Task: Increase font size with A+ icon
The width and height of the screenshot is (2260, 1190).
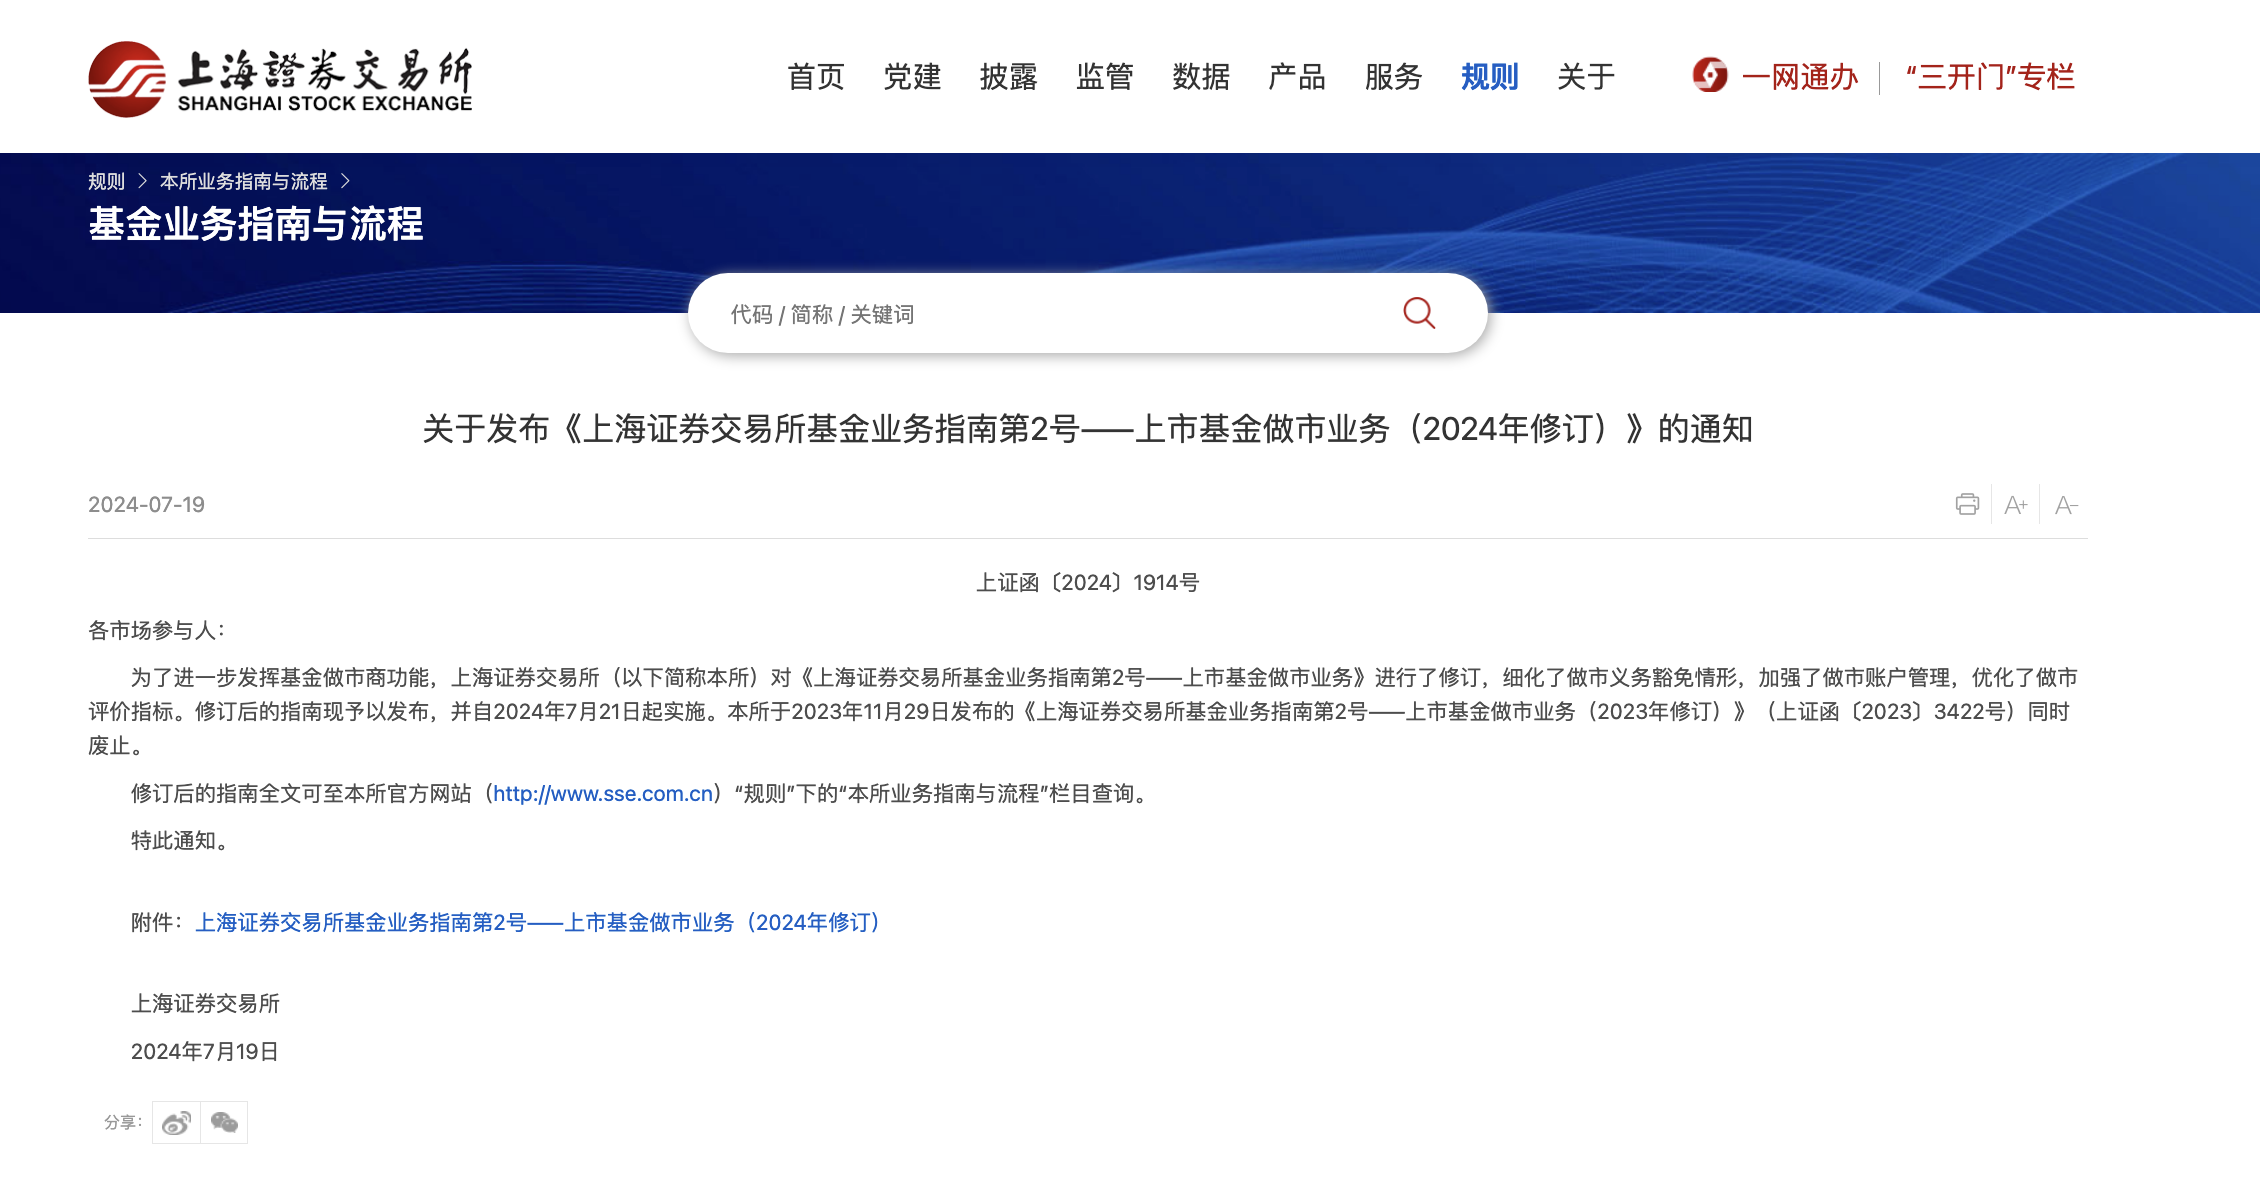Action: point(2015,505)
